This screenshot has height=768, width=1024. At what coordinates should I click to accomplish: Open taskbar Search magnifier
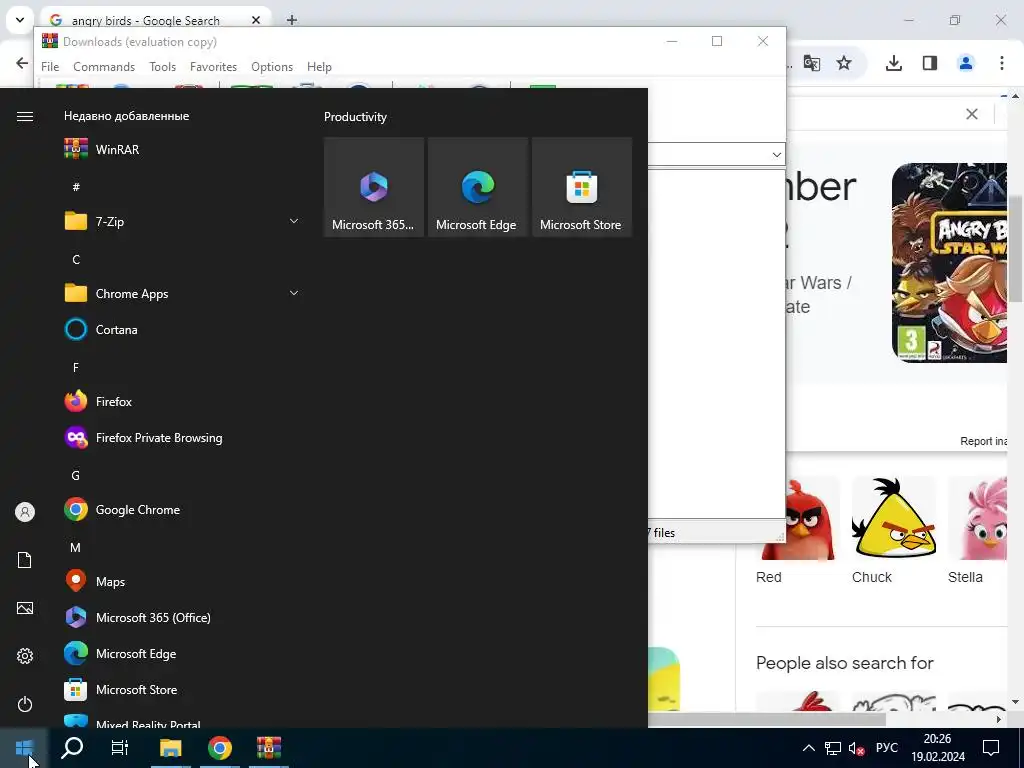click(72, 748)
